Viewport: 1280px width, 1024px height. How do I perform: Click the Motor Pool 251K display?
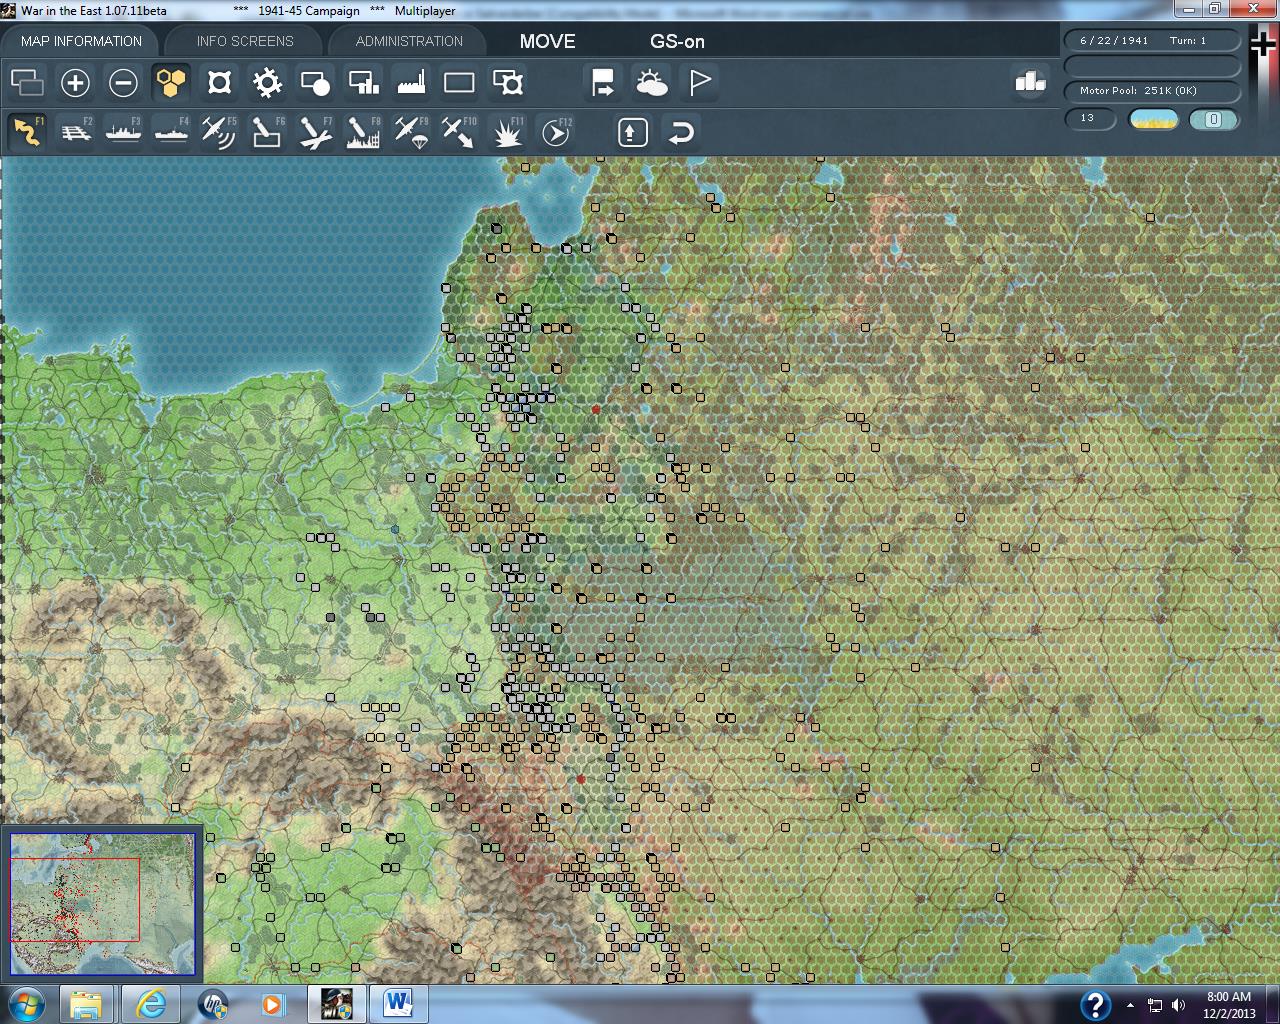1152,90
